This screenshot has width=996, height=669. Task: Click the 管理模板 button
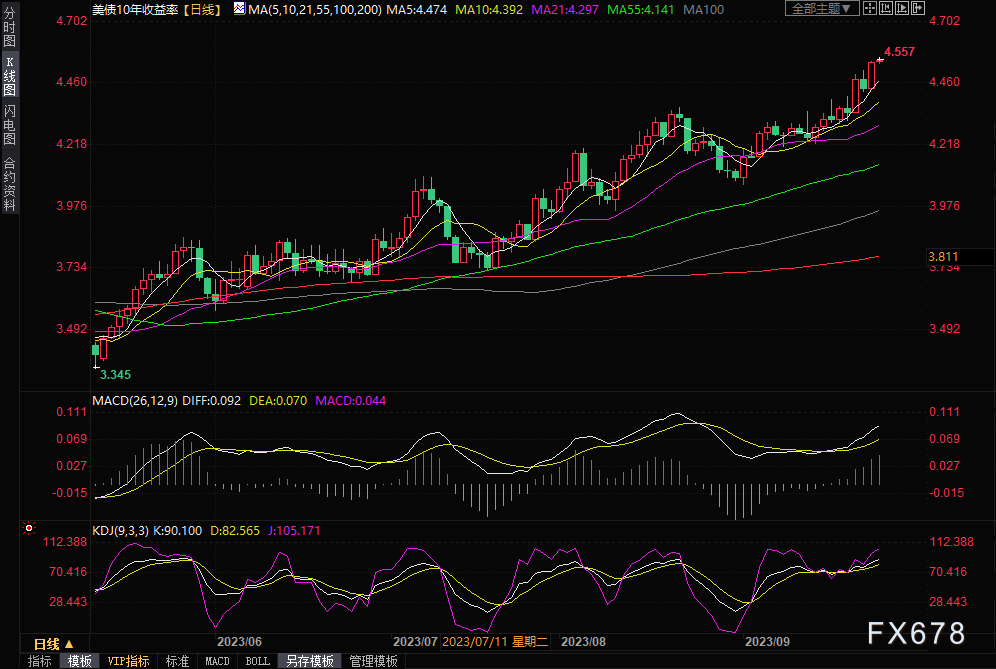(x=373, y=661)
